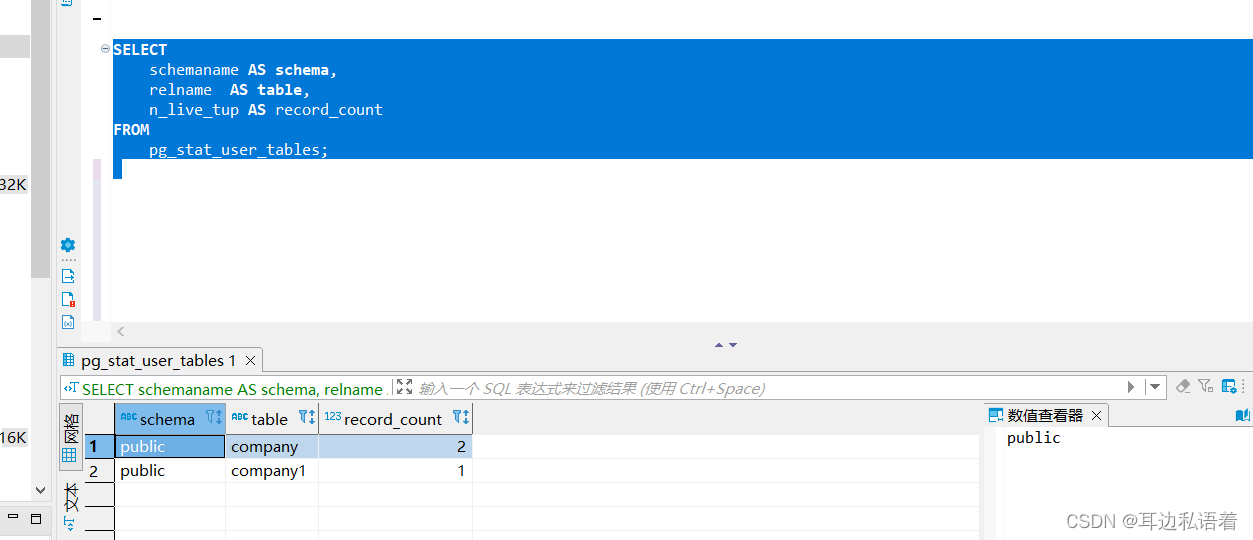Click the editor horizontal scroll left arrow
The width and height of the screenshot is (1253, 540).
[120, 331]
